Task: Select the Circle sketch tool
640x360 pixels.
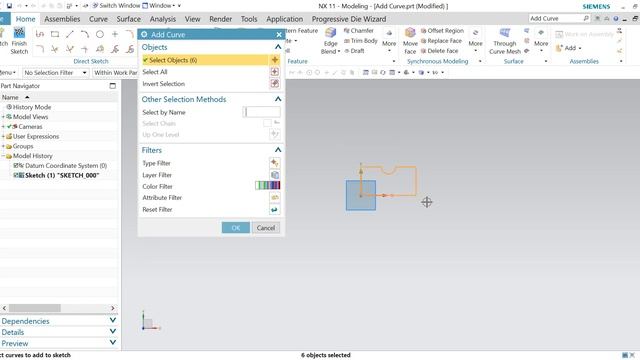Action: pyautogui.click(x=100, y=34)
